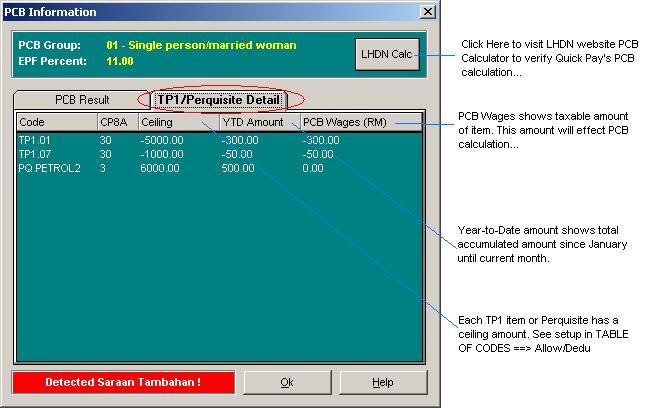
Task: Click the CP8A column header
Action: tap(118, 122)
